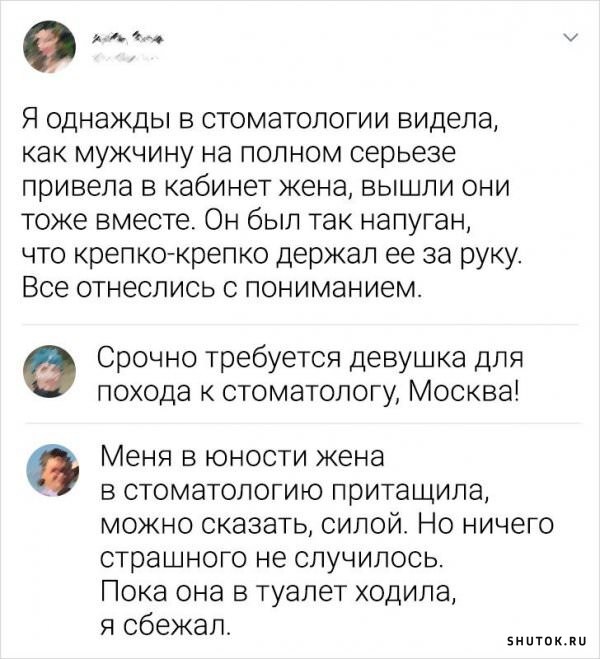
Task: Click the line "можно сказать, силой. Но ничего"
Action: [327, 524]
